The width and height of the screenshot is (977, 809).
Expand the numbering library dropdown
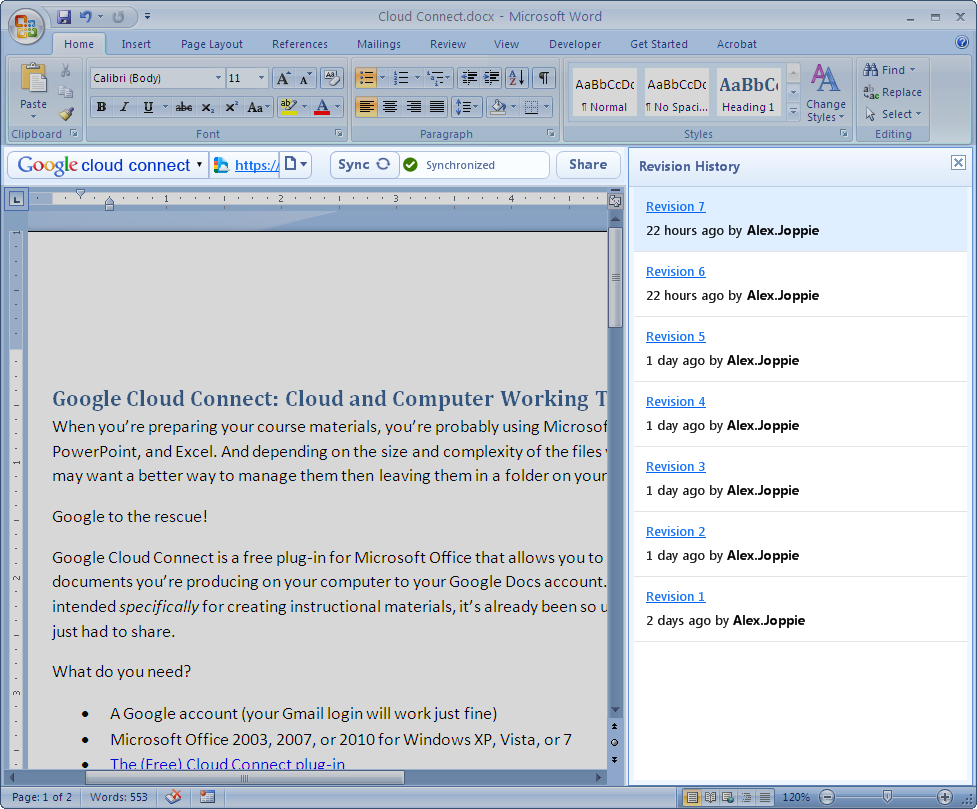(x=417, y=78)
